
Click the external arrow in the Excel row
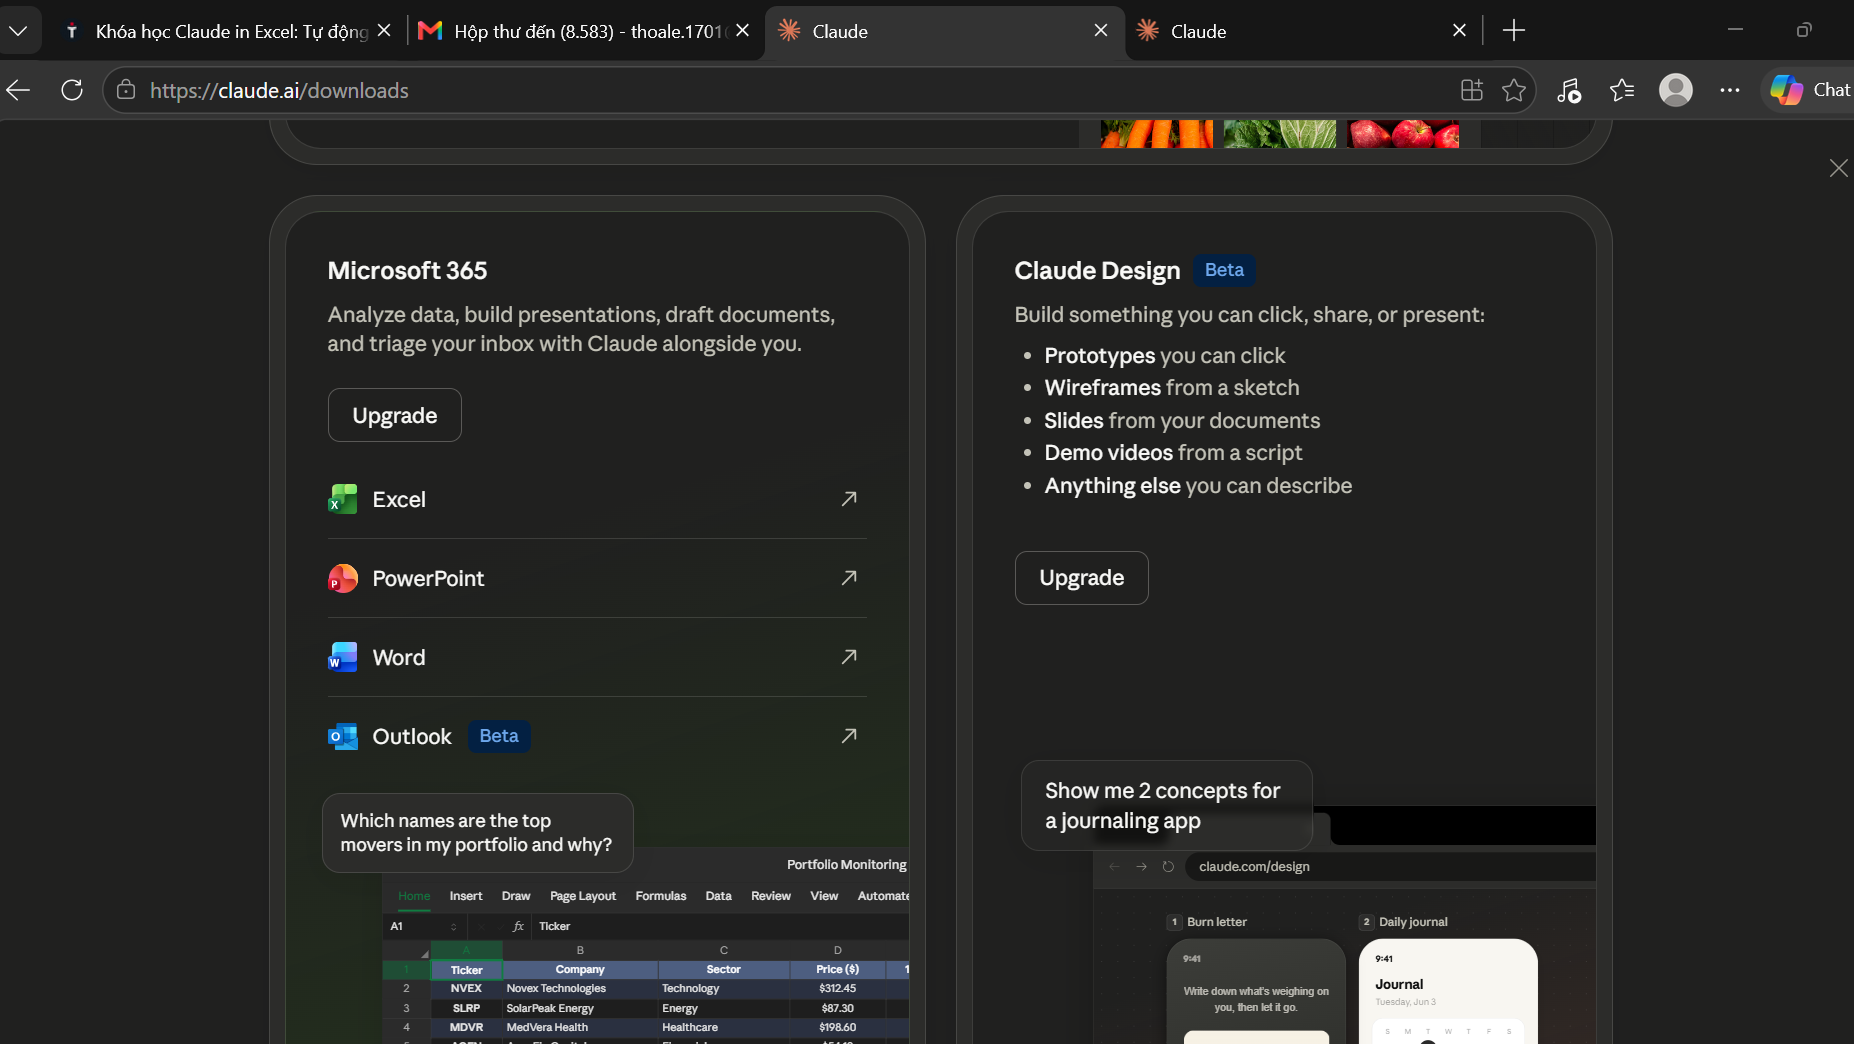pos(849,498)
